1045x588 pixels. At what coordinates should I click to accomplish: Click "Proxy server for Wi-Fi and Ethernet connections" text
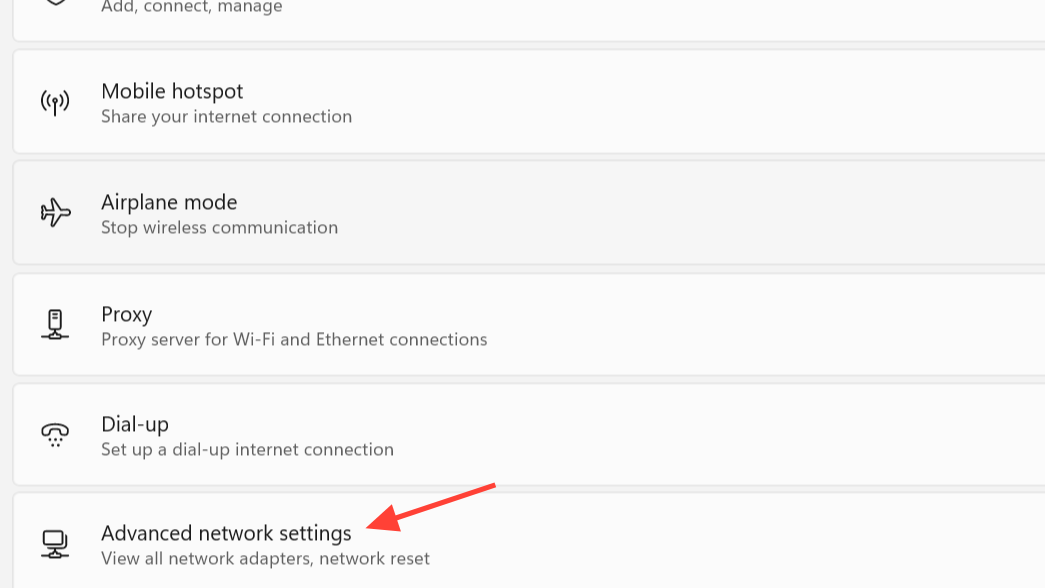click(294, 340)
